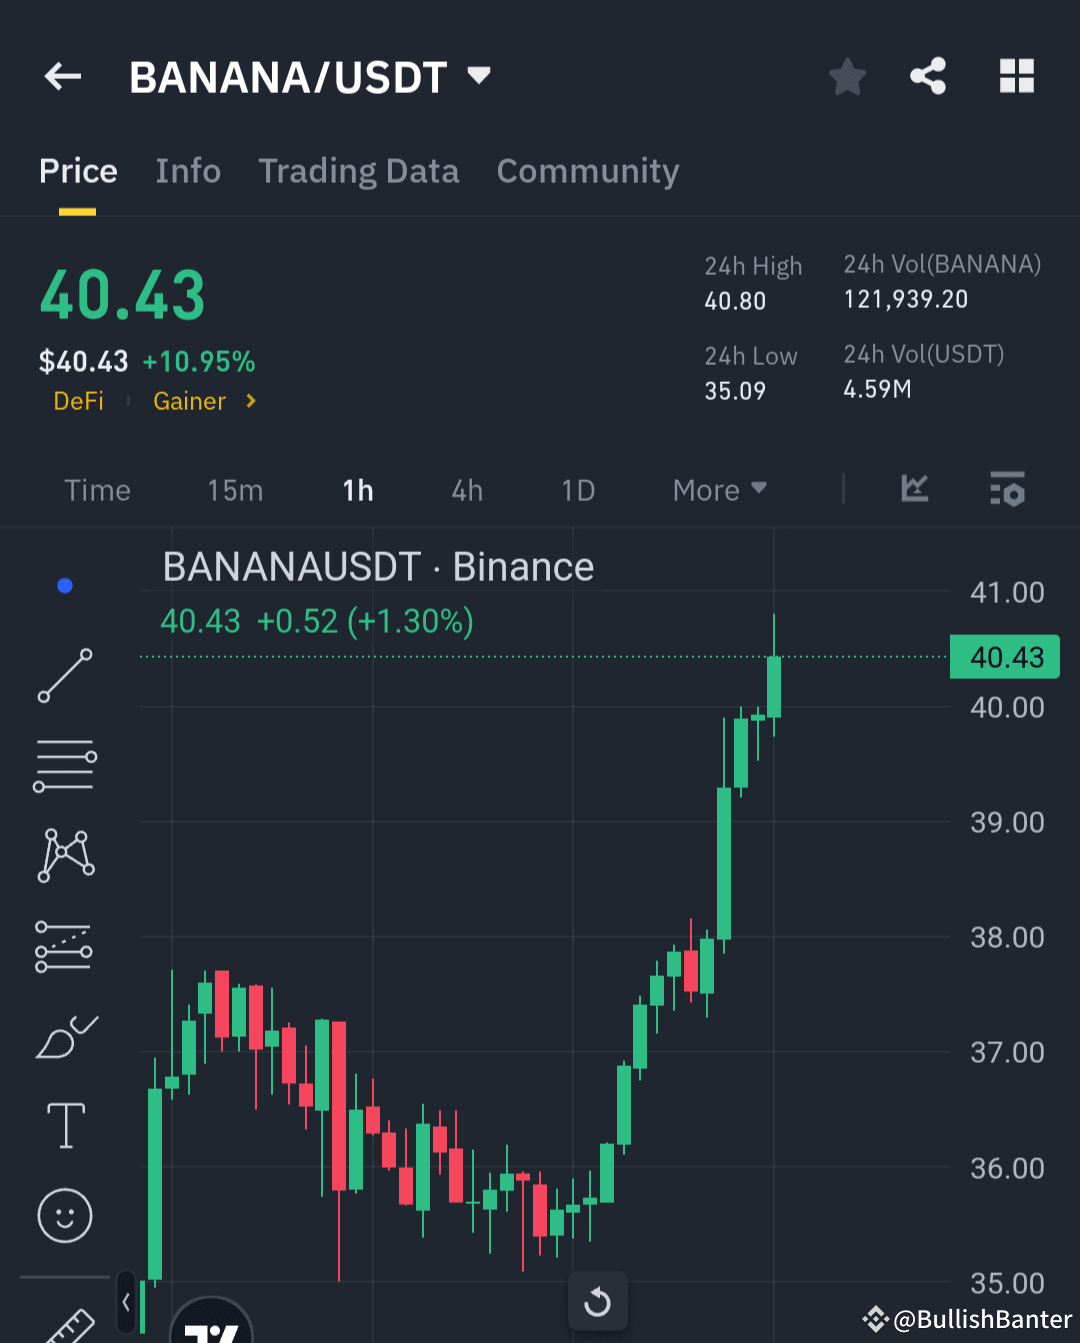The height and width of the screenshot is (1343, 1080).
Task: Select the 4h timeframe
Action: [x=466, y=490]
